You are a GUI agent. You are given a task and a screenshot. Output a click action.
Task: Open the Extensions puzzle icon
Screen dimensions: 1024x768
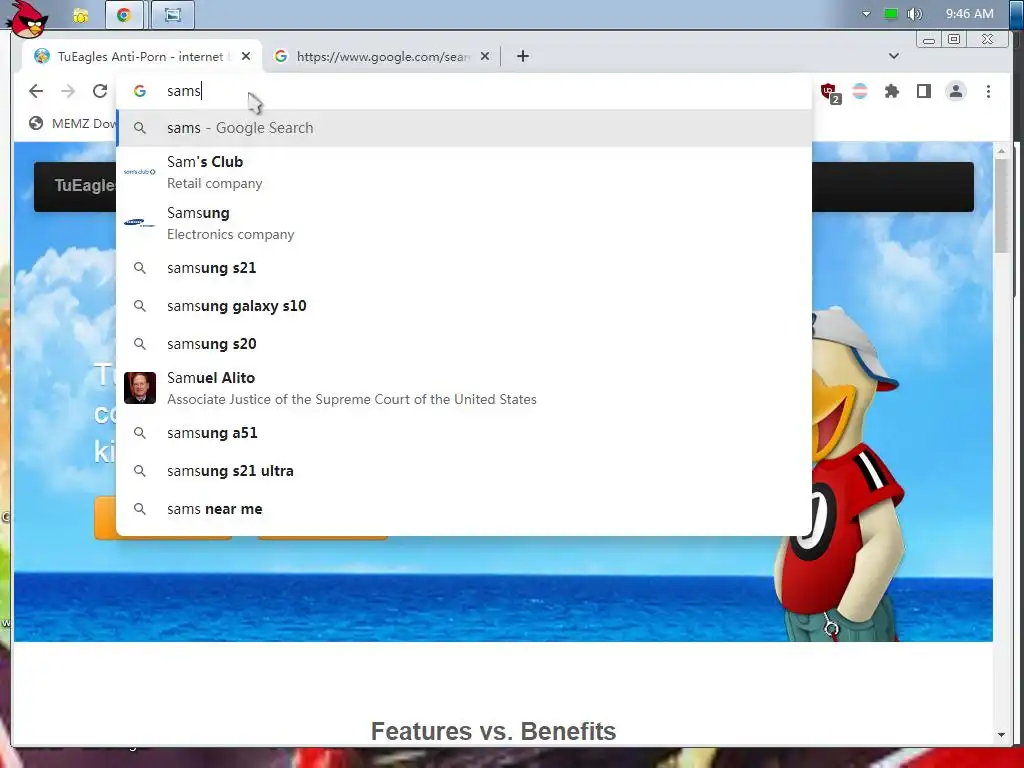tap(891, 91)
